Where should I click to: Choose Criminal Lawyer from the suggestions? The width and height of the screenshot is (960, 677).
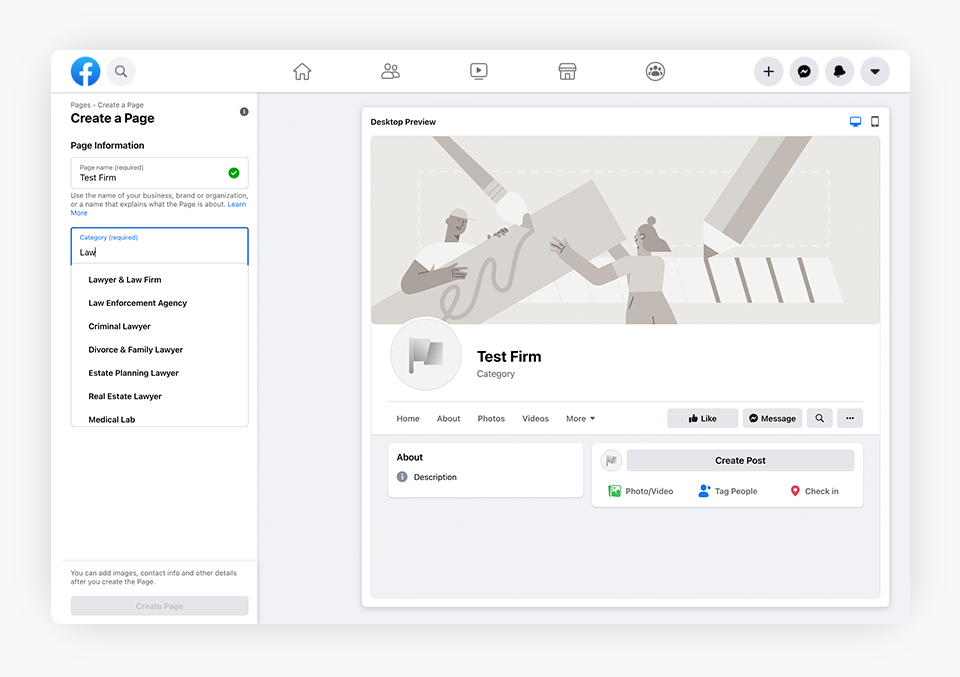119,327
